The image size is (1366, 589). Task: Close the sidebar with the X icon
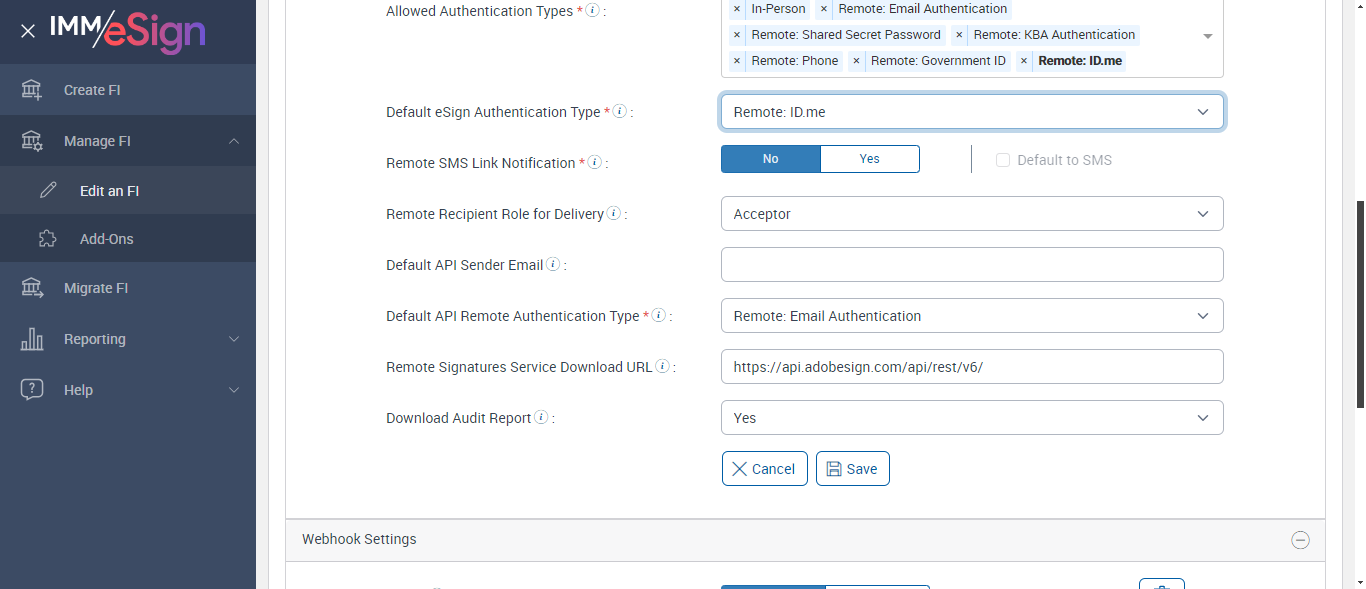pos(28,31)
